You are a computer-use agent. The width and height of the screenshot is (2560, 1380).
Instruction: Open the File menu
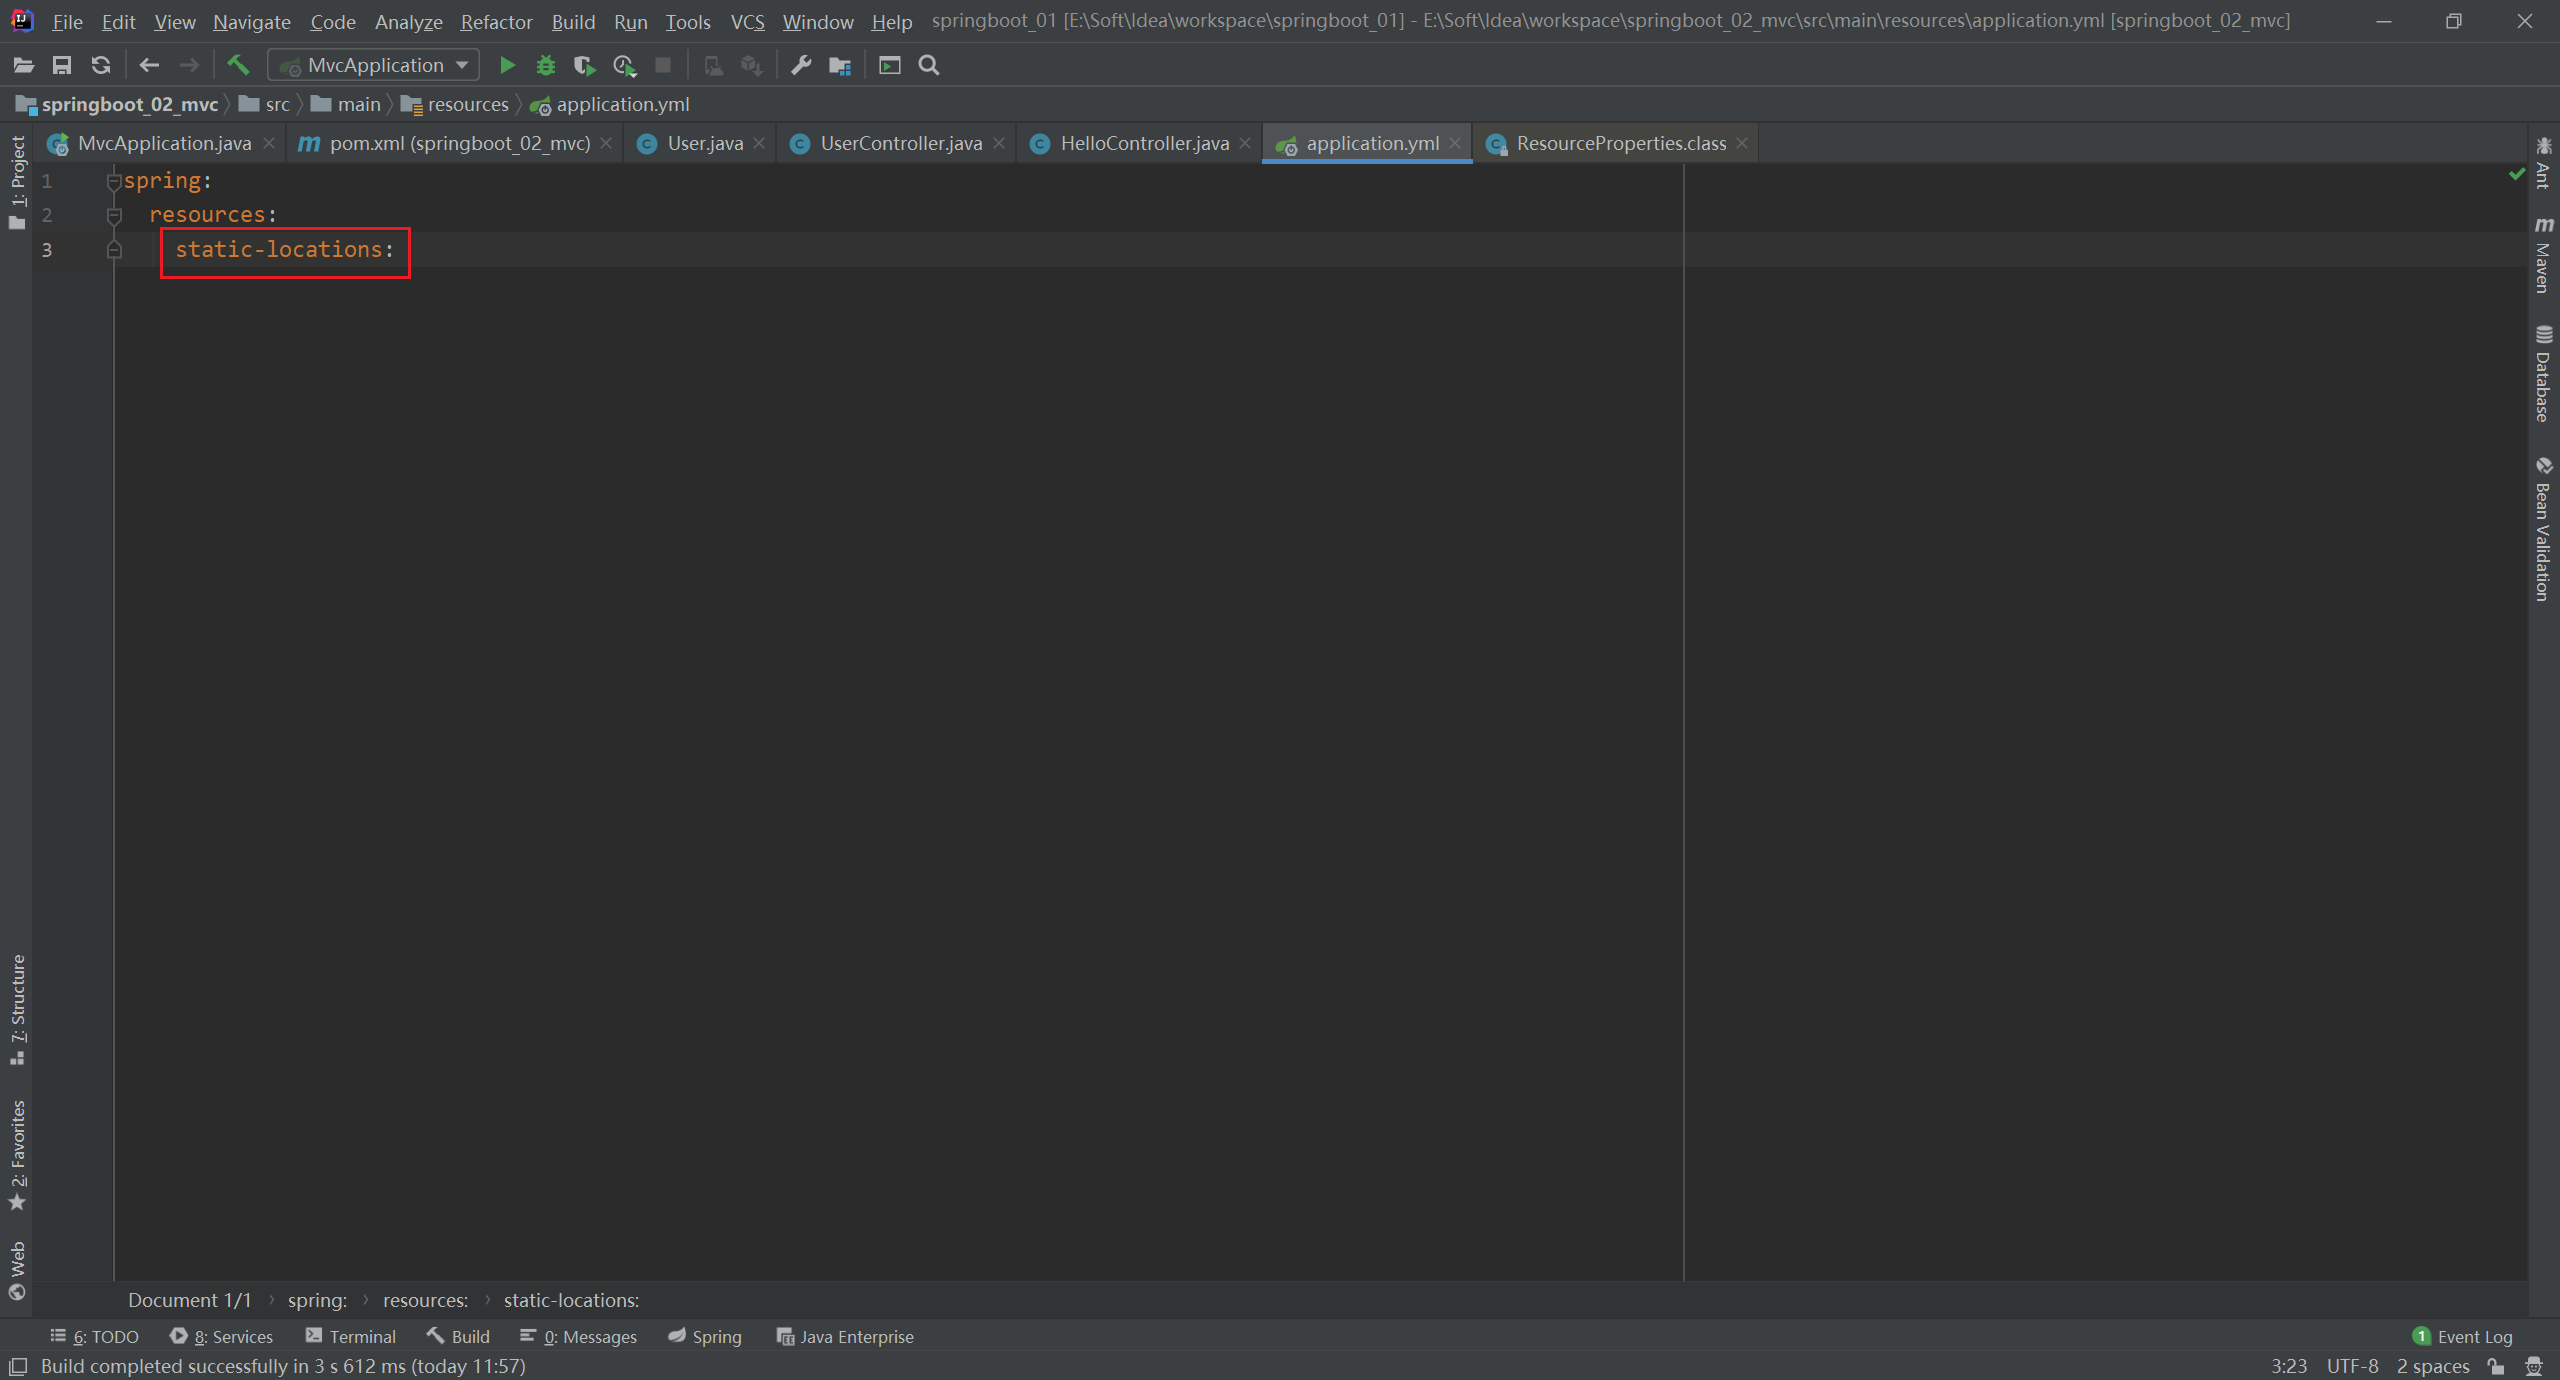67,21
